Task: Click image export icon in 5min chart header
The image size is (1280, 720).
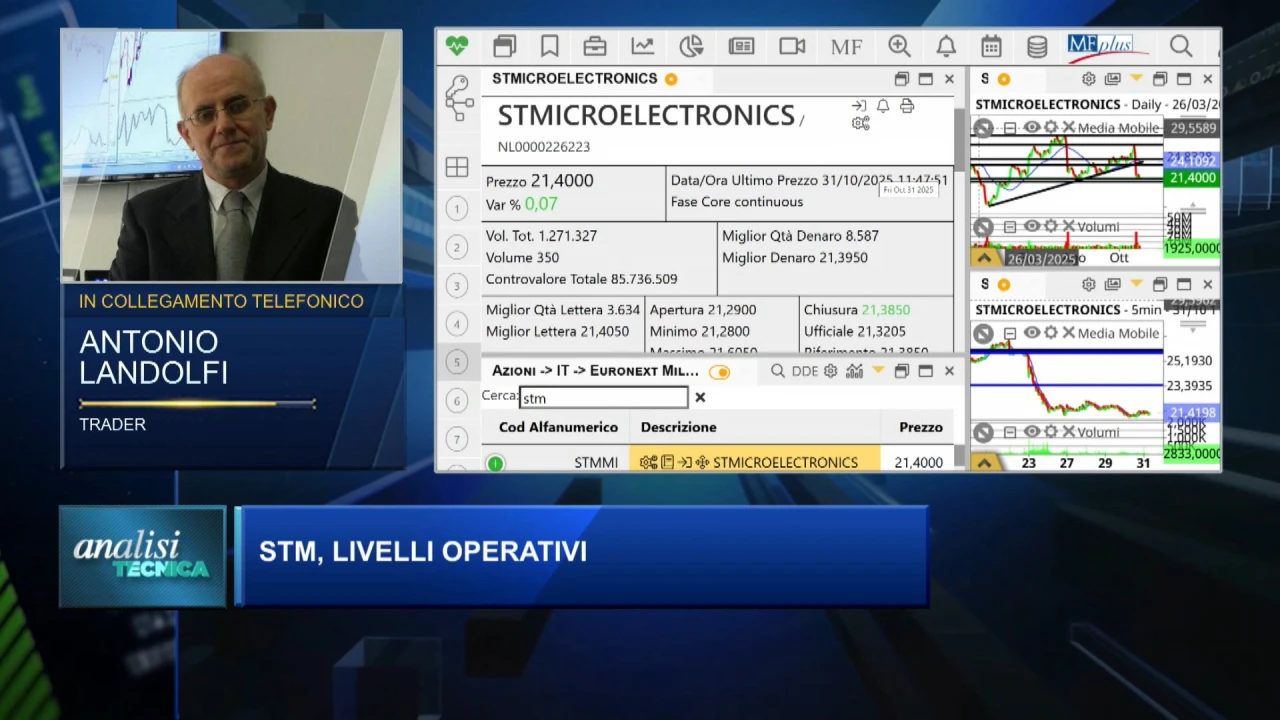Action: pyautogui.click(x=1112, y=284)
